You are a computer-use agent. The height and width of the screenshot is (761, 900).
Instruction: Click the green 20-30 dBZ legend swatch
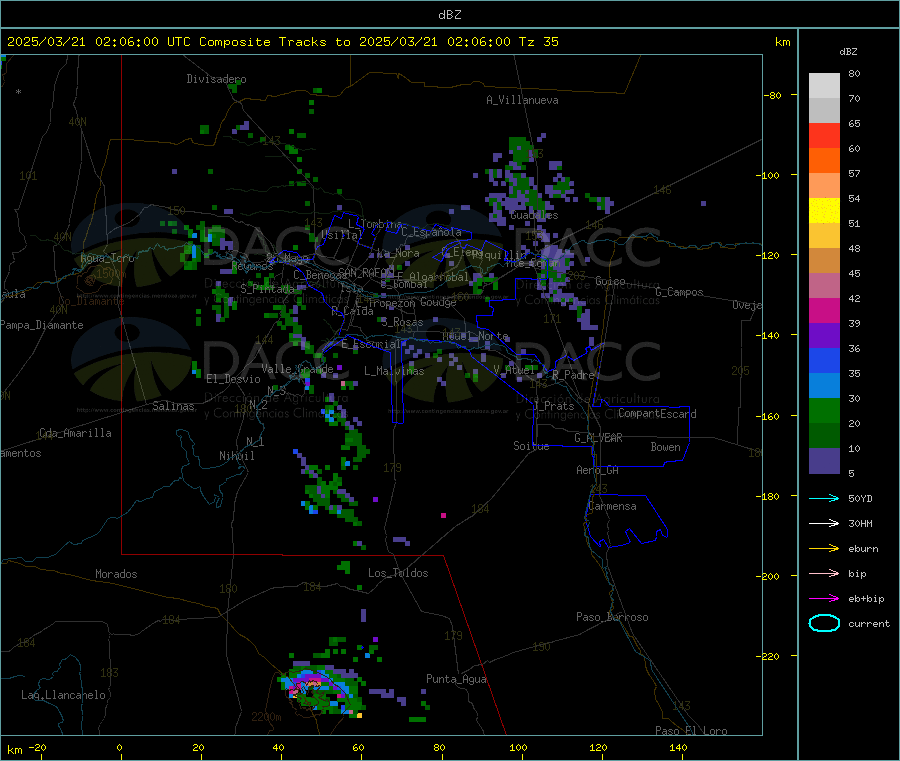824,410
